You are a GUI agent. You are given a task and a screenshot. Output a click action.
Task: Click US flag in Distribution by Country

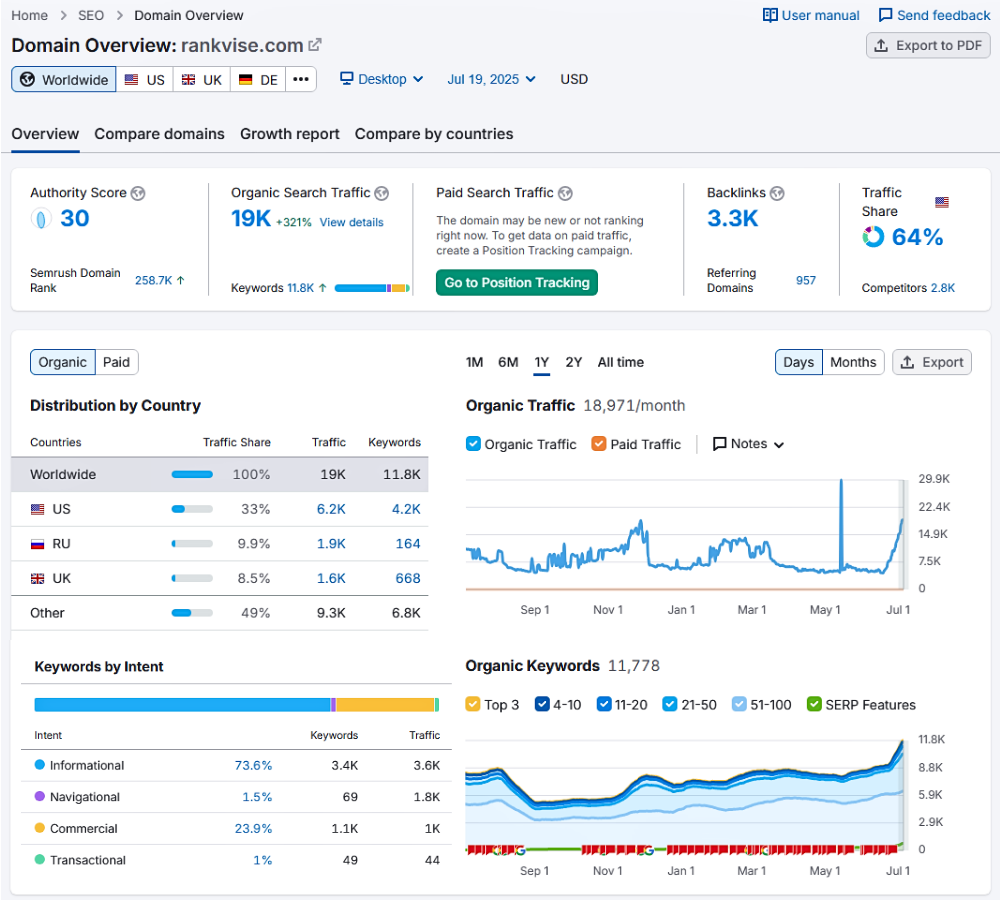coord(38,510)
